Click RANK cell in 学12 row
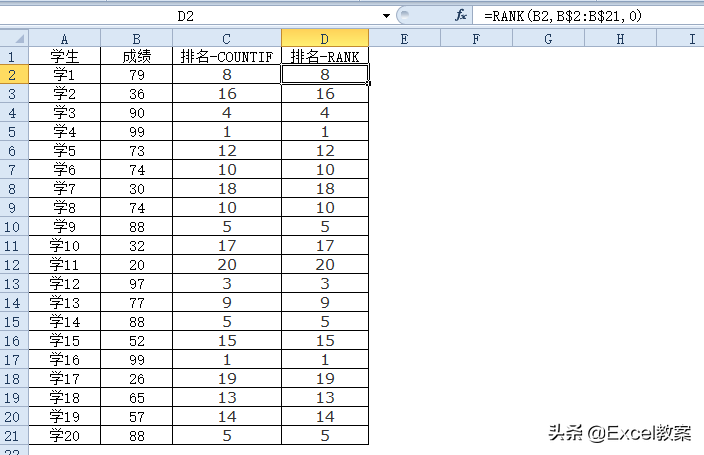The image size is (704, 455). [x=325, y=283]
